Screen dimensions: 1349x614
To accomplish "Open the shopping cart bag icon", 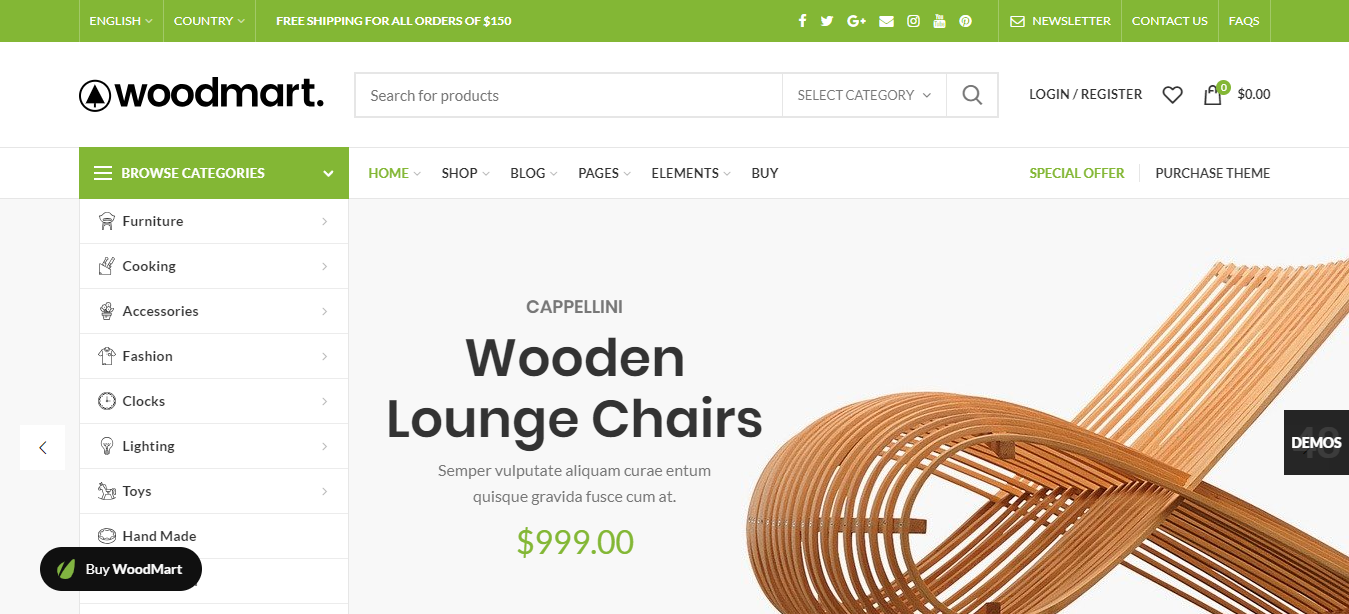I will [x=1213, y=95].
